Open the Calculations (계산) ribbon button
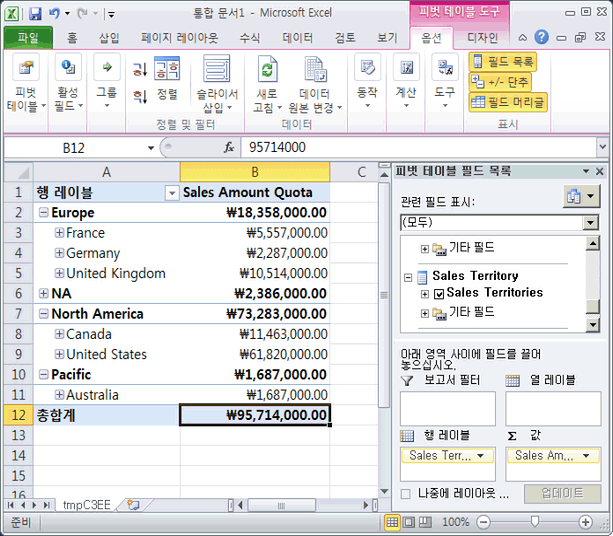Image resolution: width=613 pixels, height=536 pixels. 406,82
